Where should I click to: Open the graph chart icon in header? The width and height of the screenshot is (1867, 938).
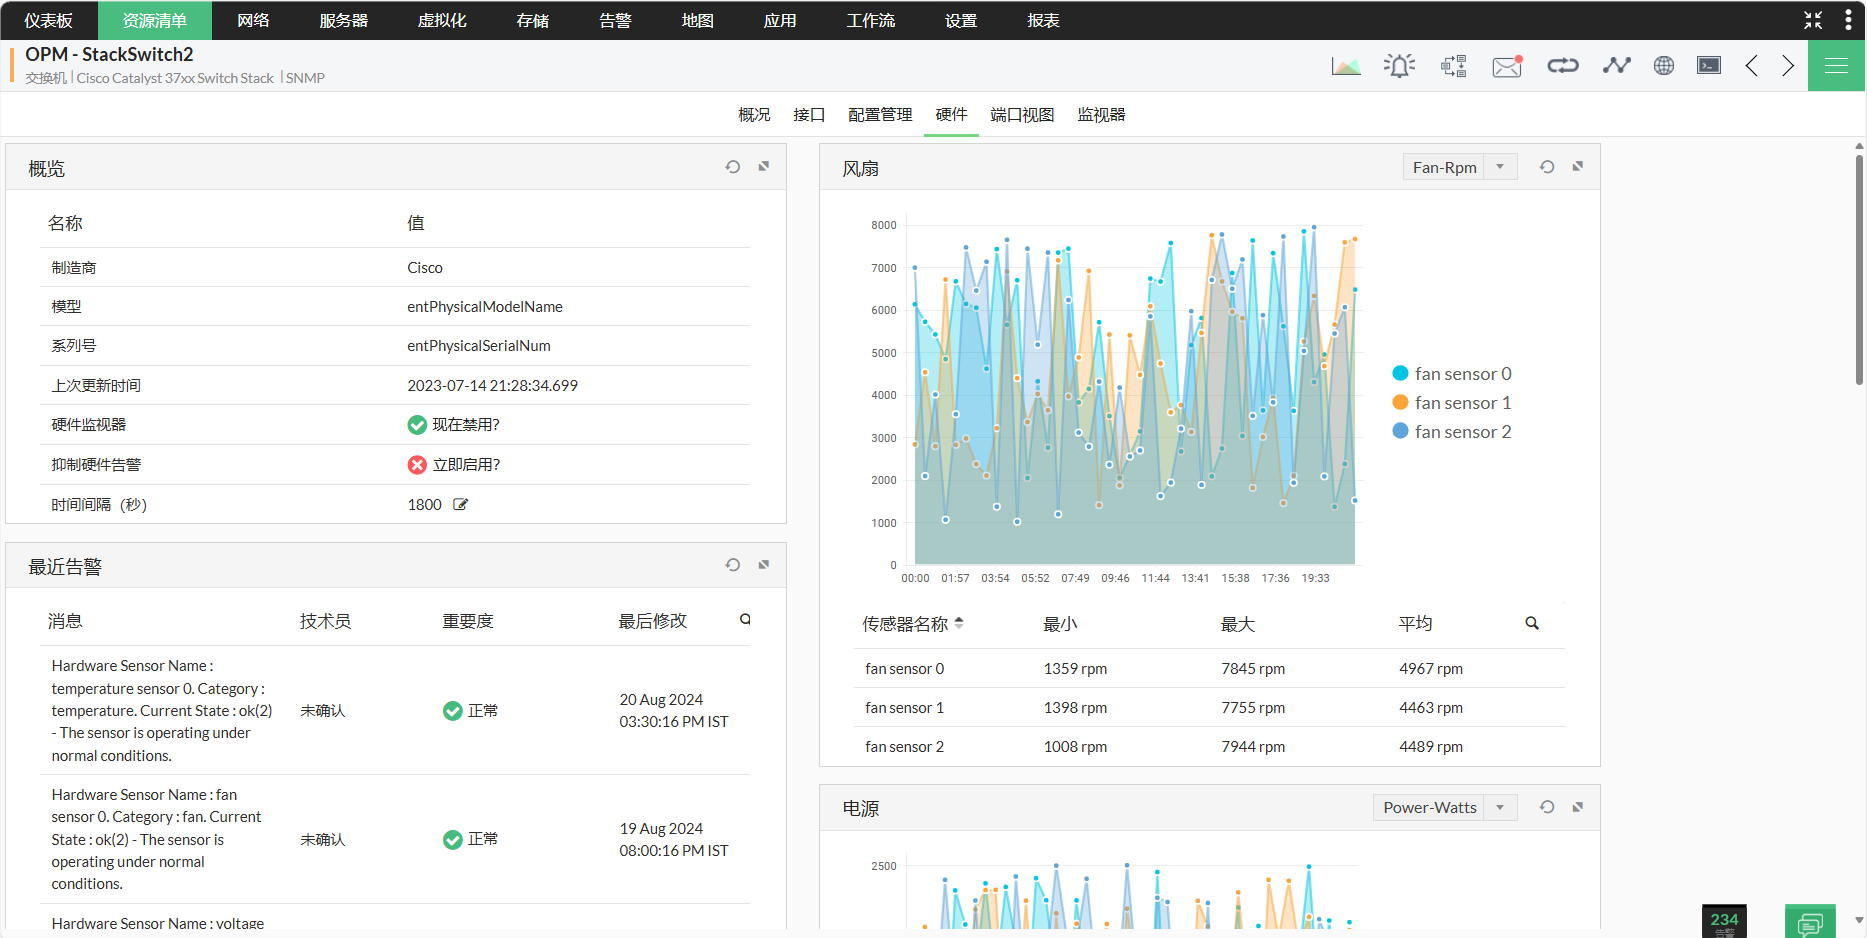pos(1346,66)
